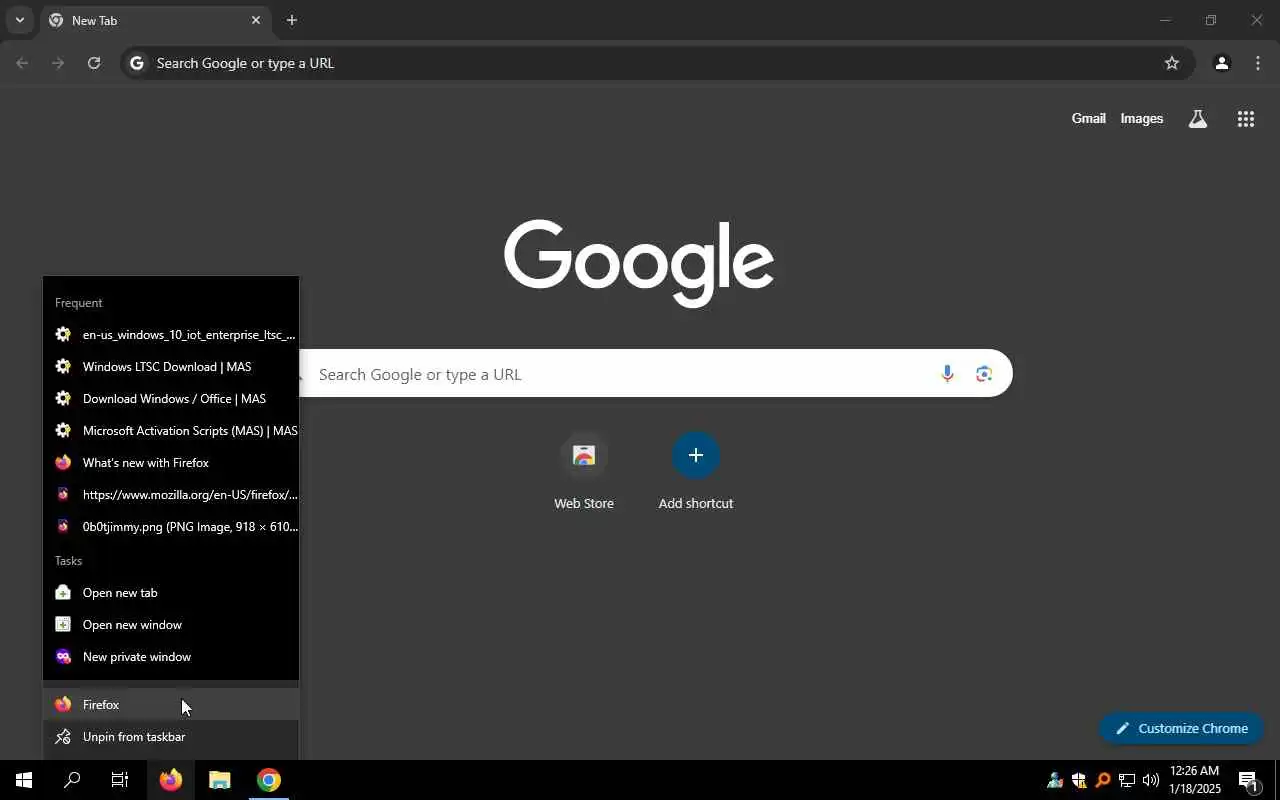Select the New Tab browser tab
Image resolution: width=1280 pixels, height=800 pixels.
[x=155, y=20]
